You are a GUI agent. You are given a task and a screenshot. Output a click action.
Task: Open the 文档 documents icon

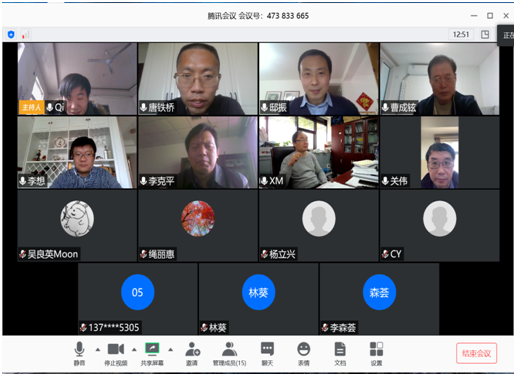point(340,353)
